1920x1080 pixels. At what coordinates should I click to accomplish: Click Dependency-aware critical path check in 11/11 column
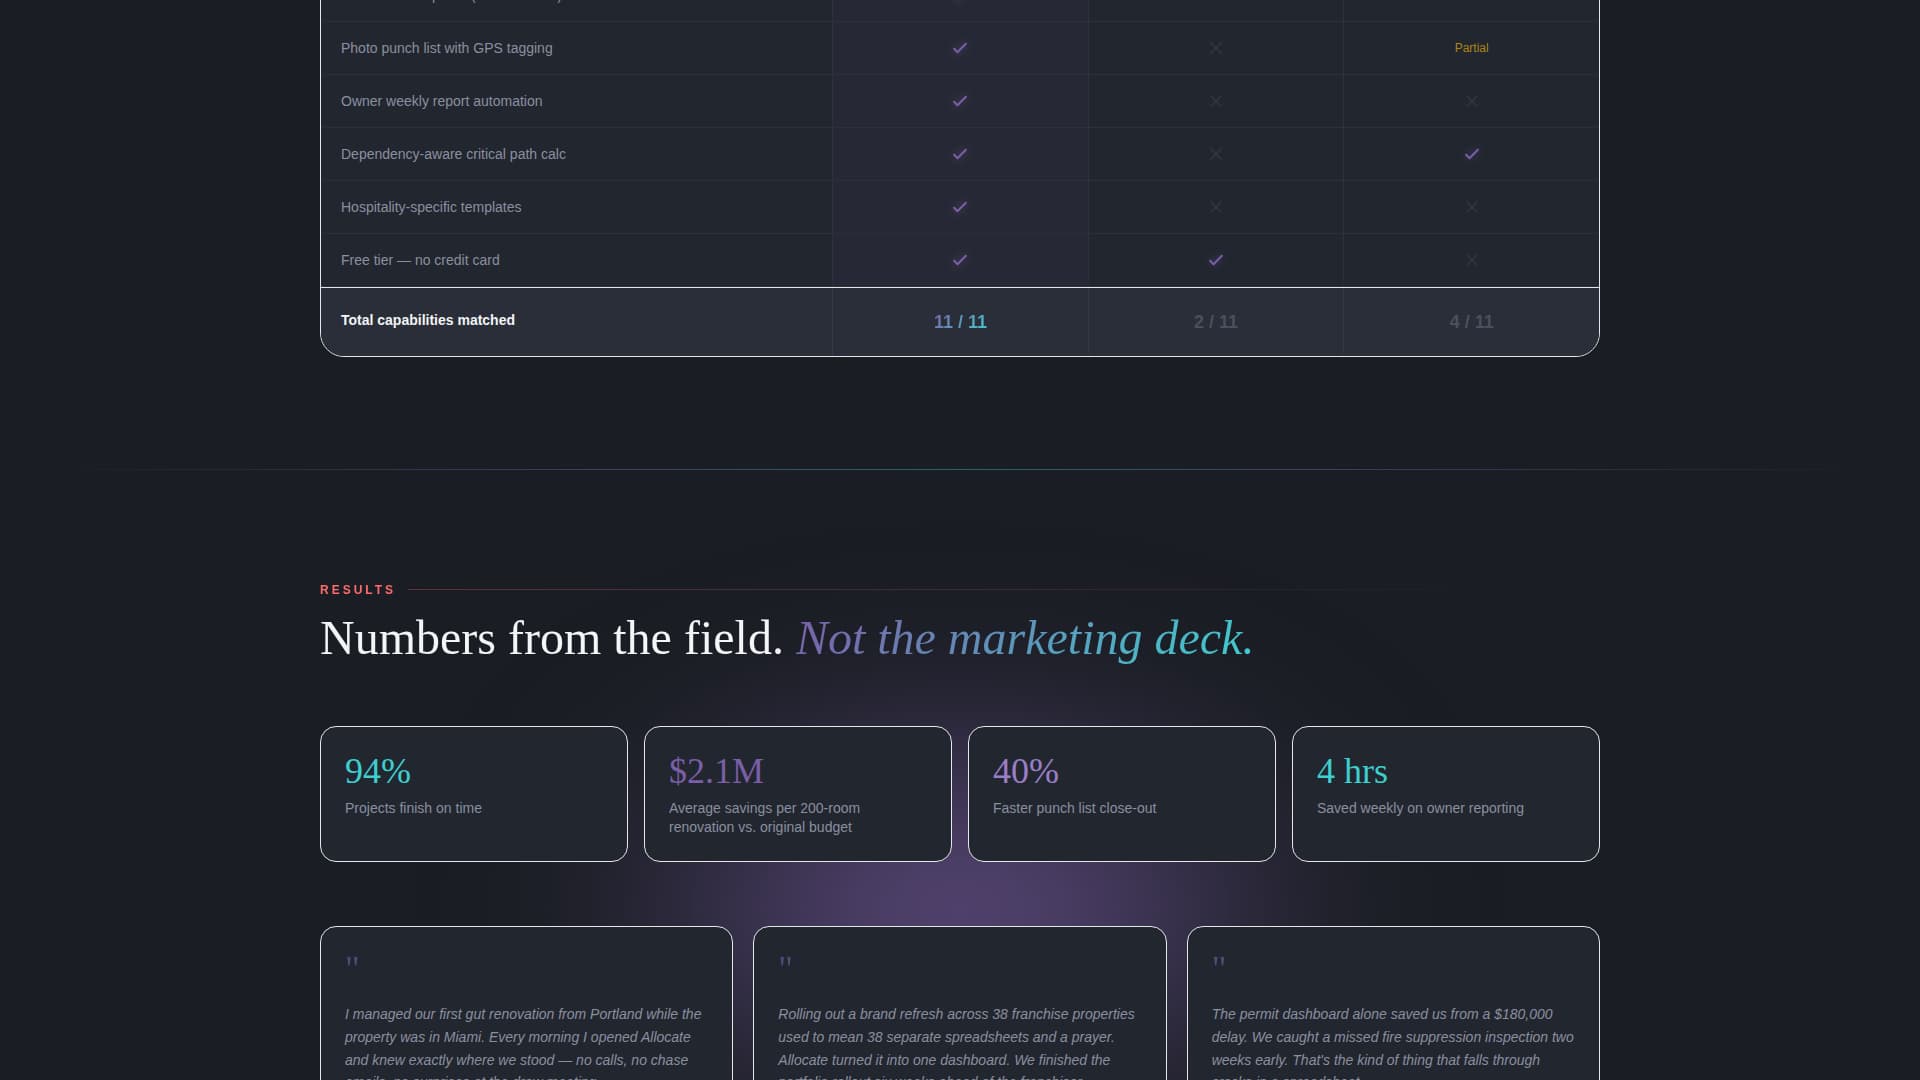click(x=960, y=154)
